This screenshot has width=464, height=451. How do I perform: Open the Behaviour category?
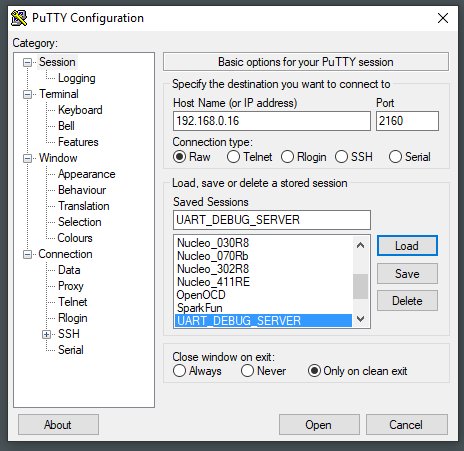click(x=82, y=190)
